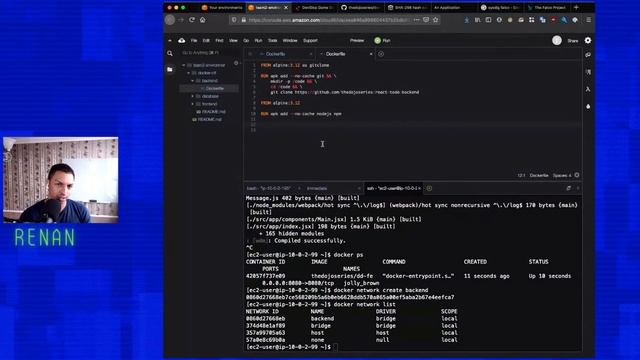Open new Firefox tab with plus
This screenshot has width=640, height=360.
576,7
